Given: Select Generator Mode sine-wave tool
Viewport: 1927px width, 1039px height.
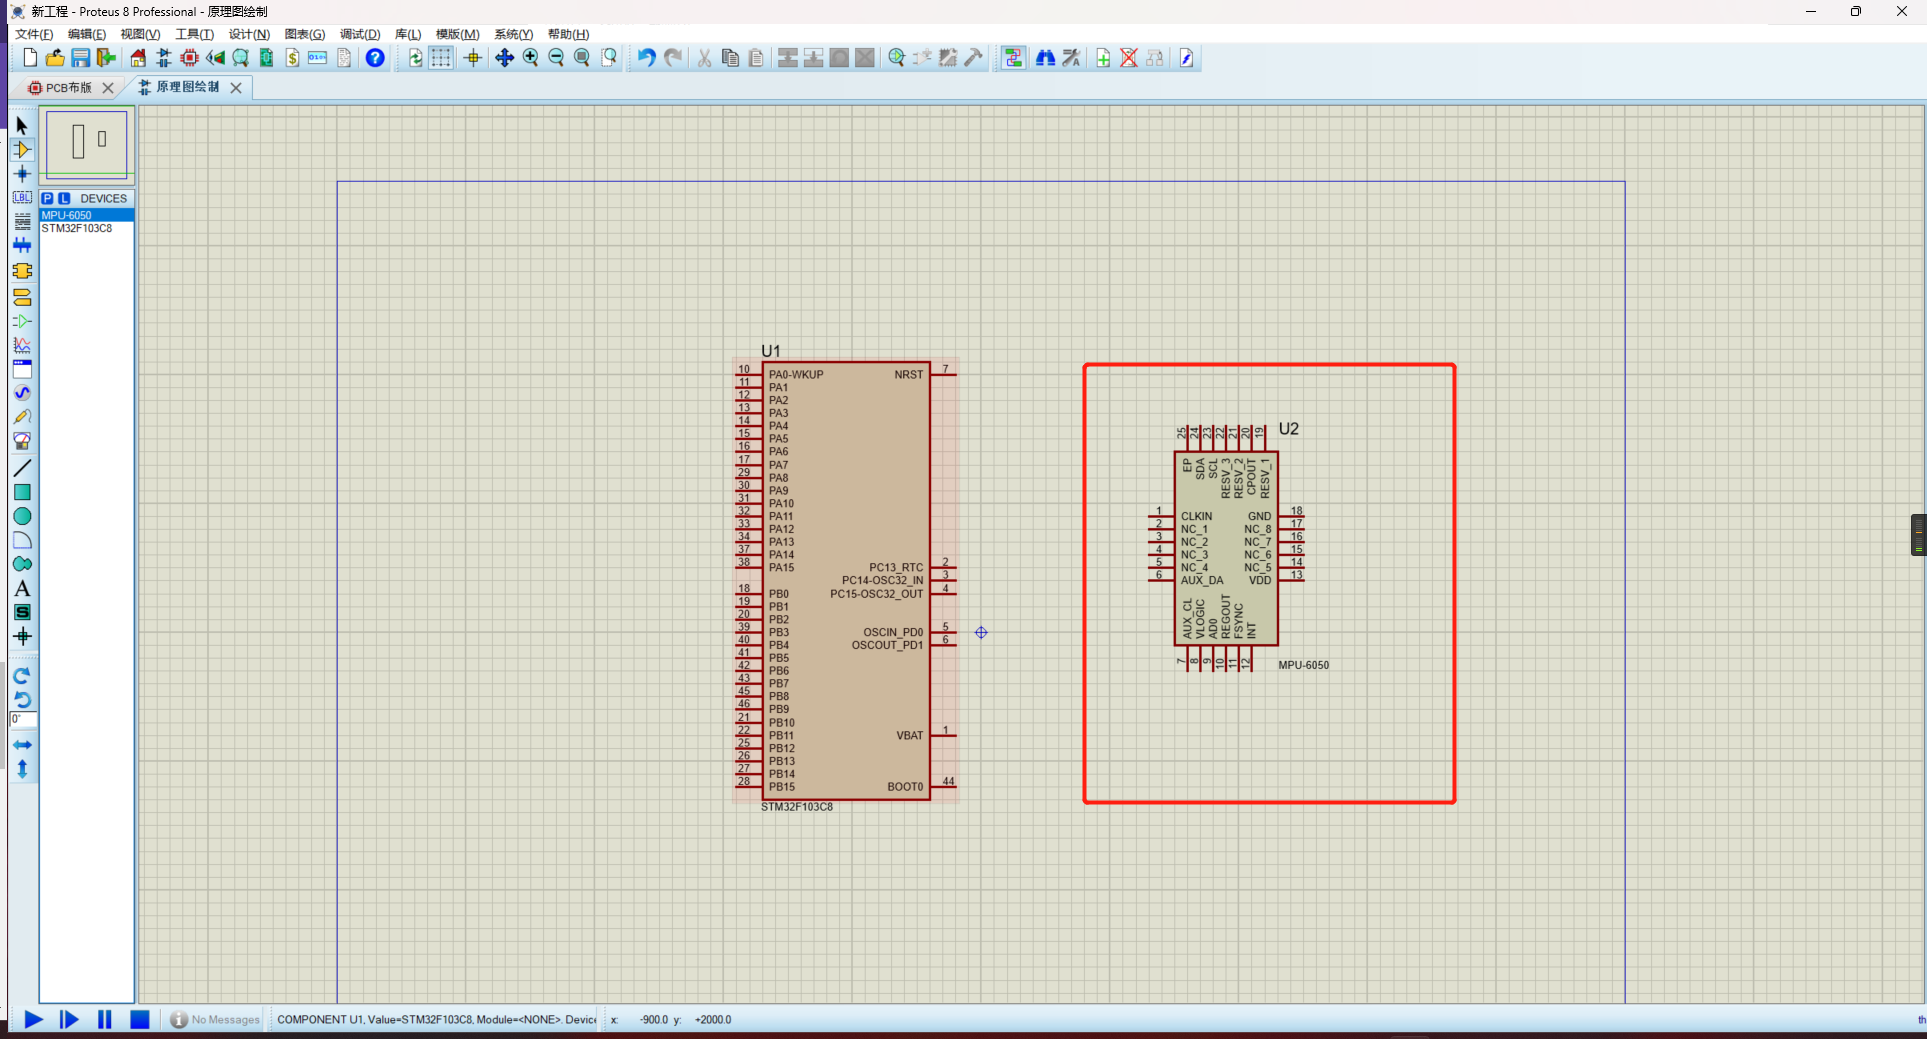Looking at the screenshot, I should pyautogui.click(x=22, y=393).
